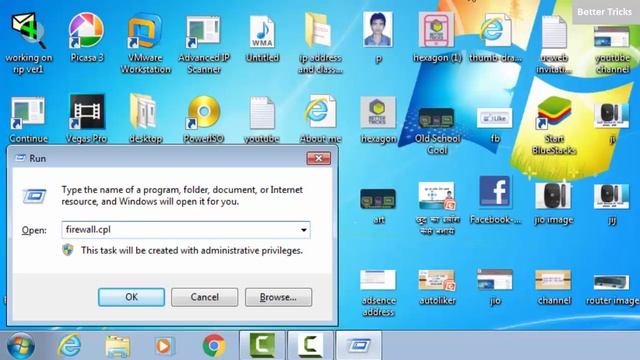This screenshot has width=640, height=360.
Task: Select the working on np ver1 icon
Action: [x=29, y=43]
